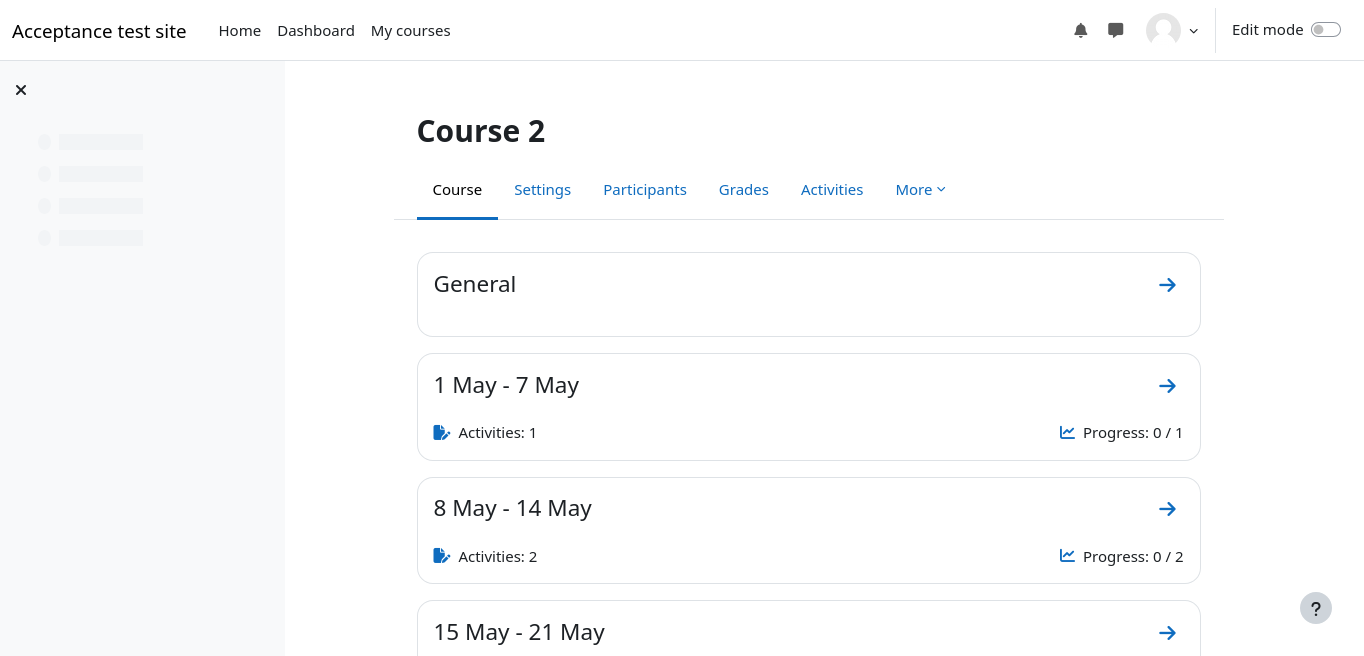
Task: Open 8 May - 14 May section arrow
Action: (1167, 509)
